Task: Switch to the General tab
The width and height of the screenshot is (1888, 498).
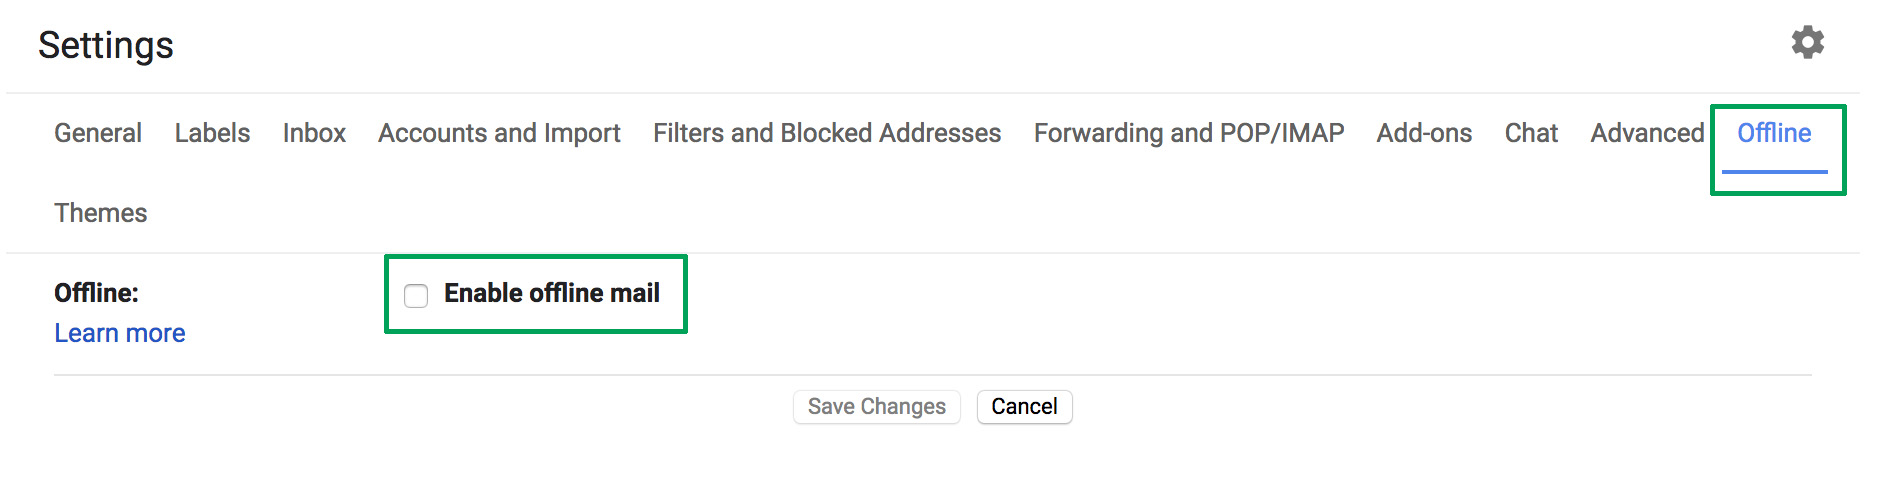Action: [98, 133]
